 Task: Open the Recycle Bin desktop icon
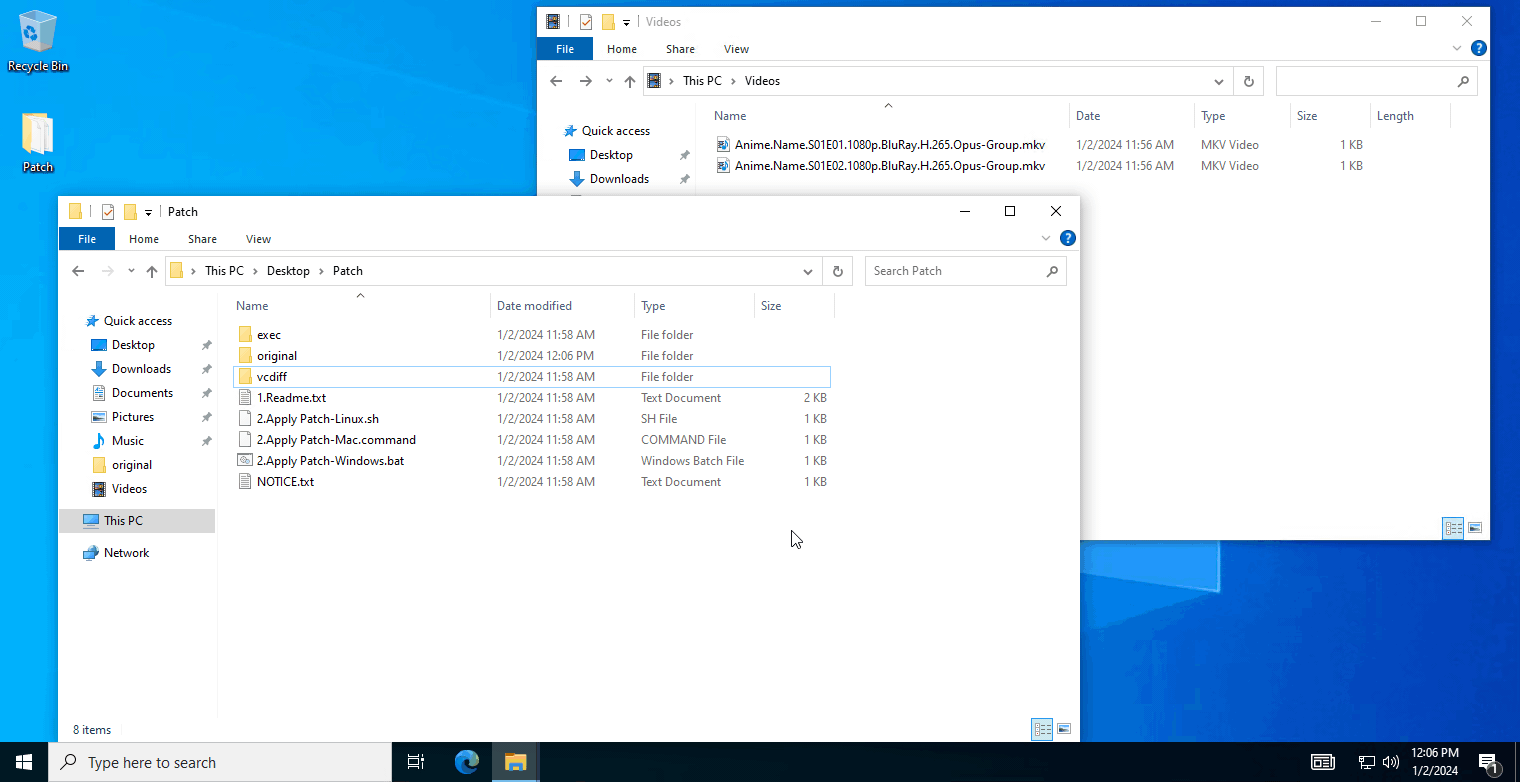(x=38, y=42)
